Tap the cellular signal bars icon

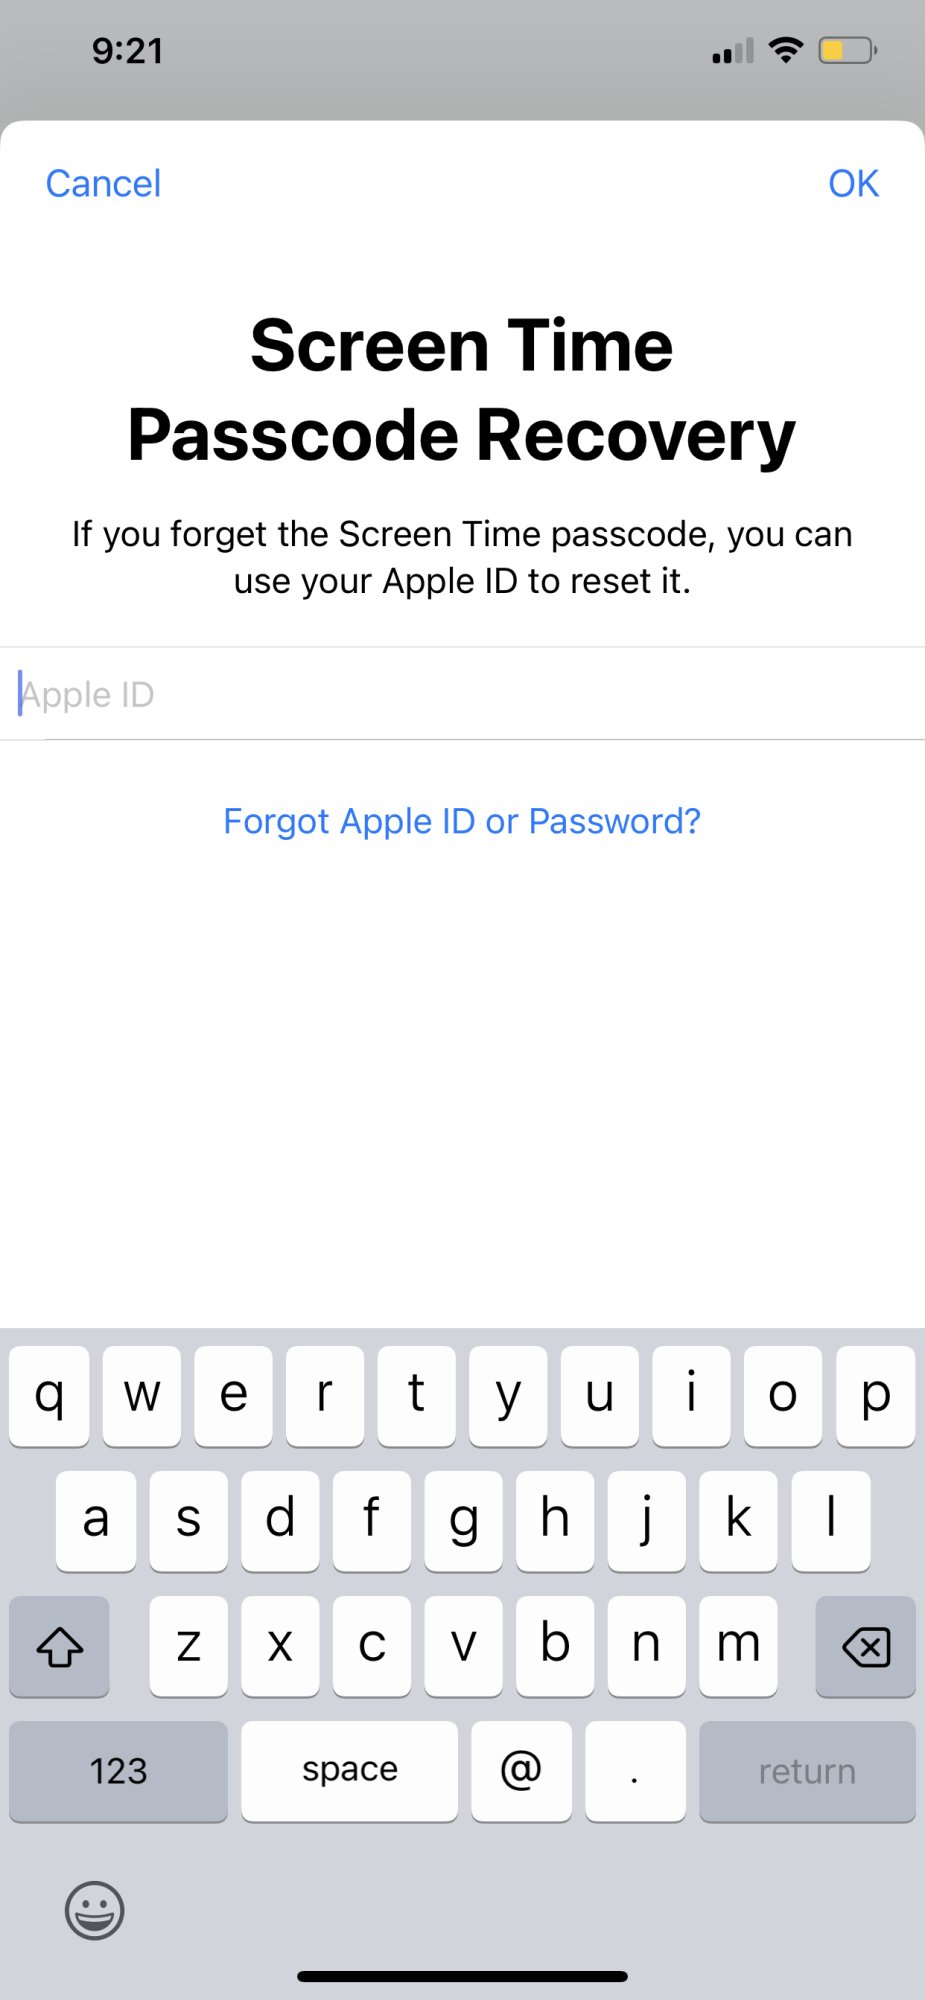click(733, 51)
